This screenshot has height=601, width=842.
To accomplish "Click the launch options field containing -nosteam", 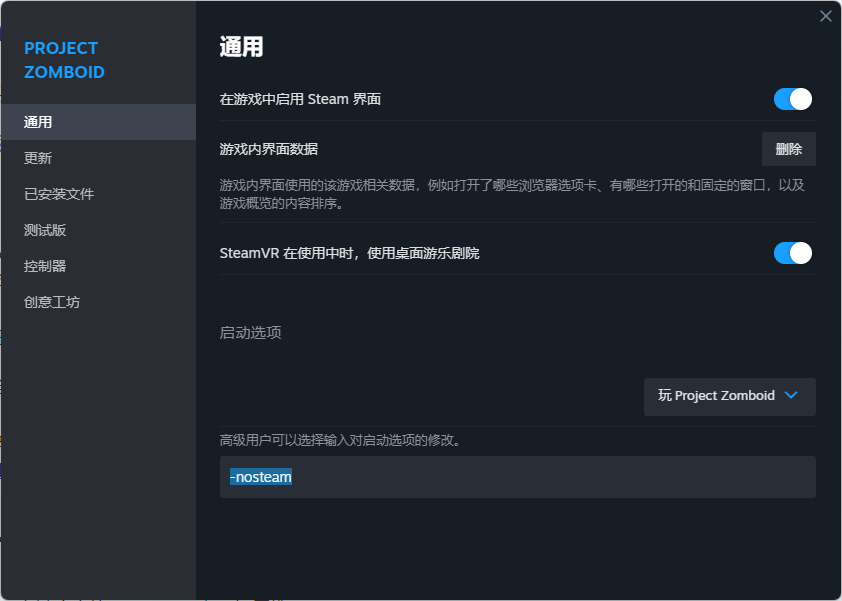I will 518,477.
